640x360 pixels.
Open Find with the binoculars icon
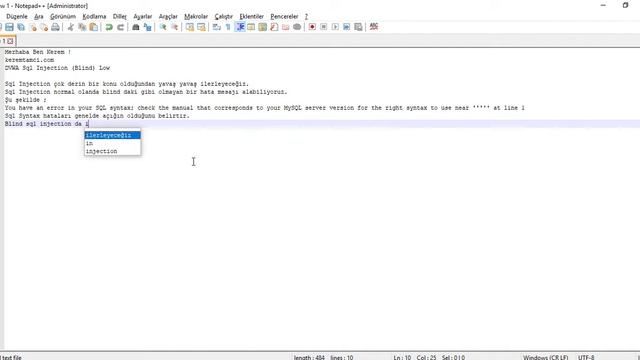tap(136, 27)
